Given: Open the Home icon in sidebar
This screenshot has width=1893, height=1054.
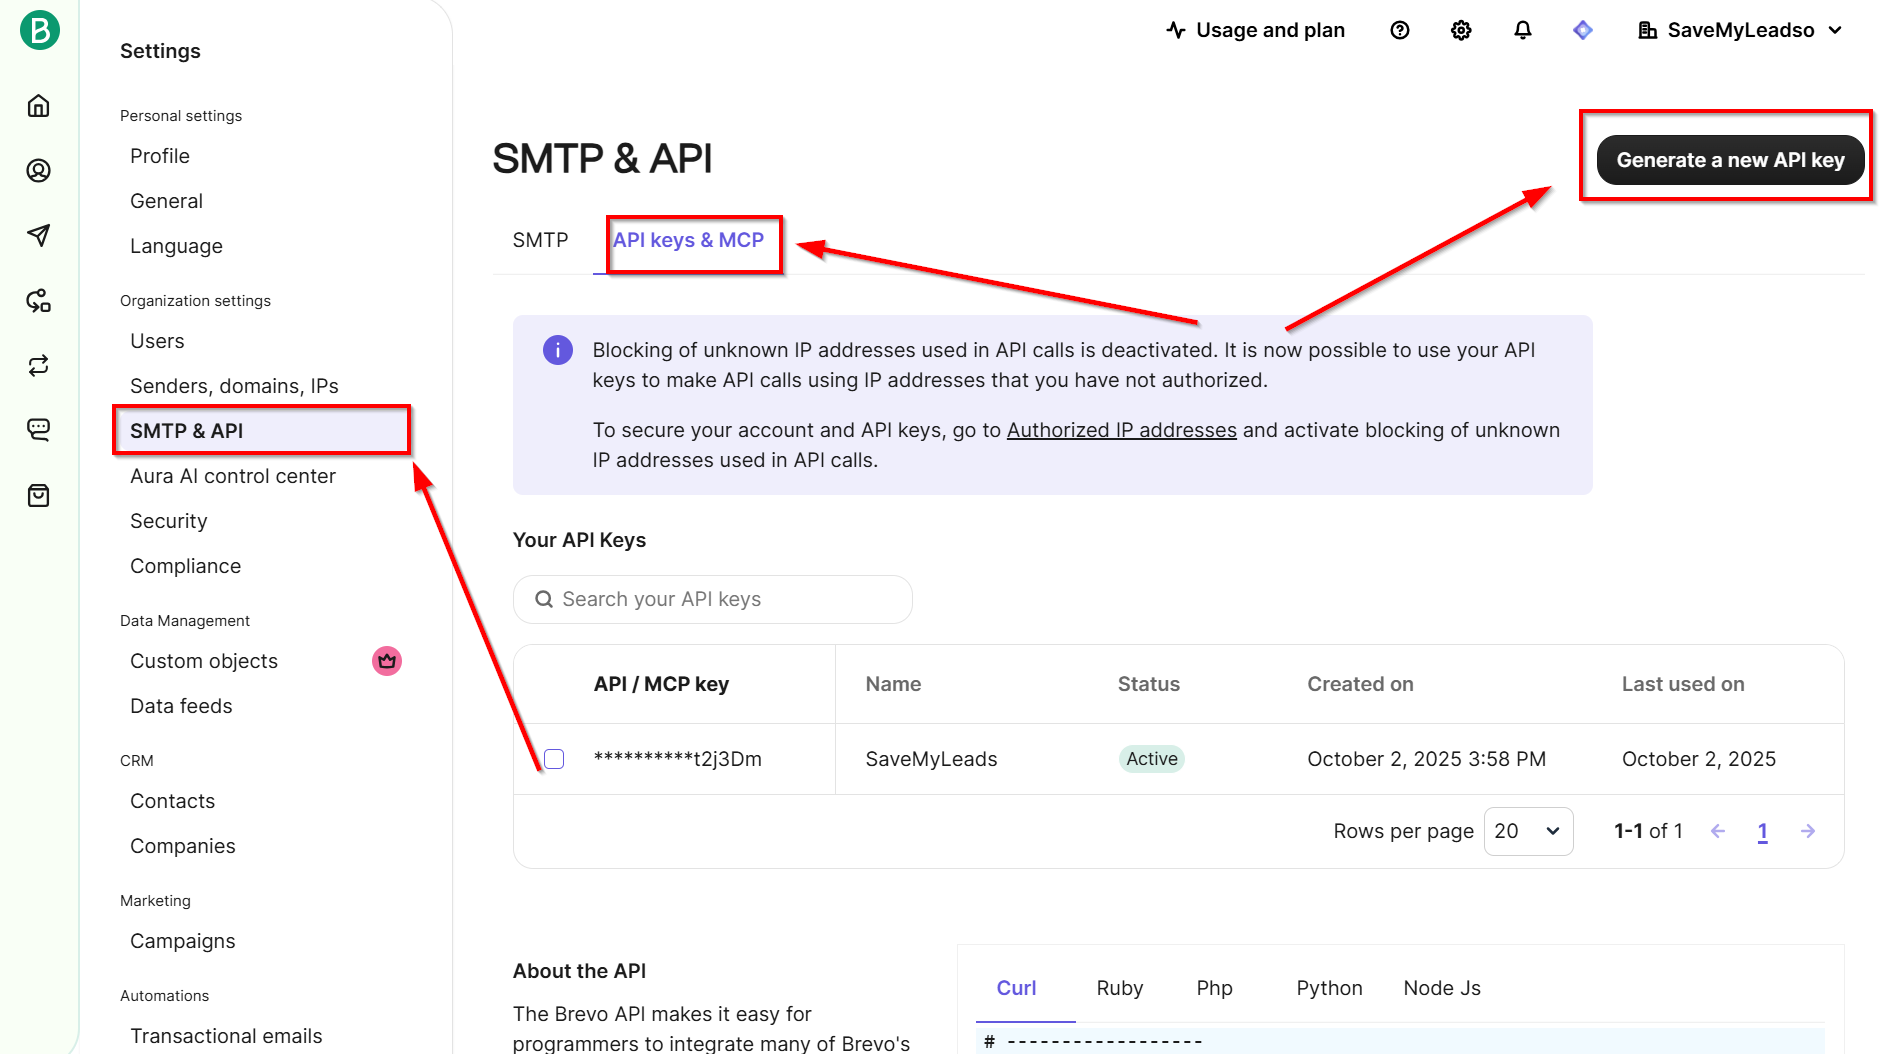Looking at the screenshot, I should point(39,106).
